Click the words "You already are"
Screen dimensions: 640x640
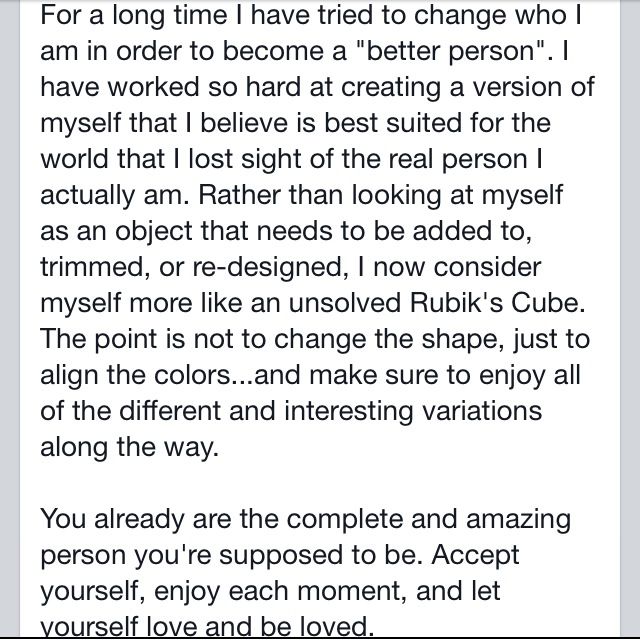point(146,520)
